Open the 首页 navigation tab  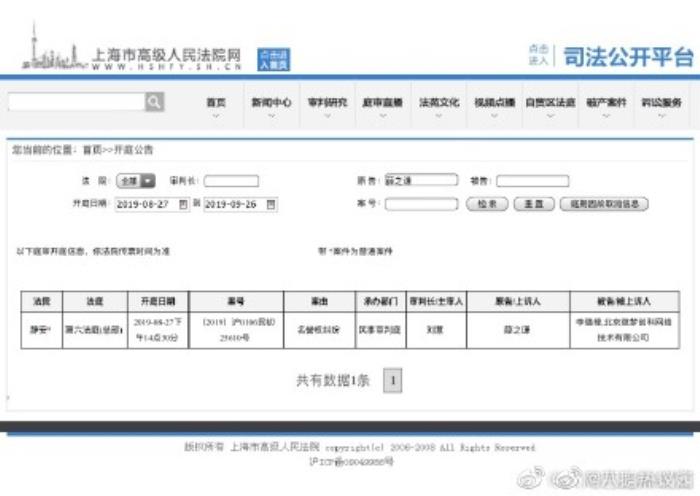tap(216, 107)
